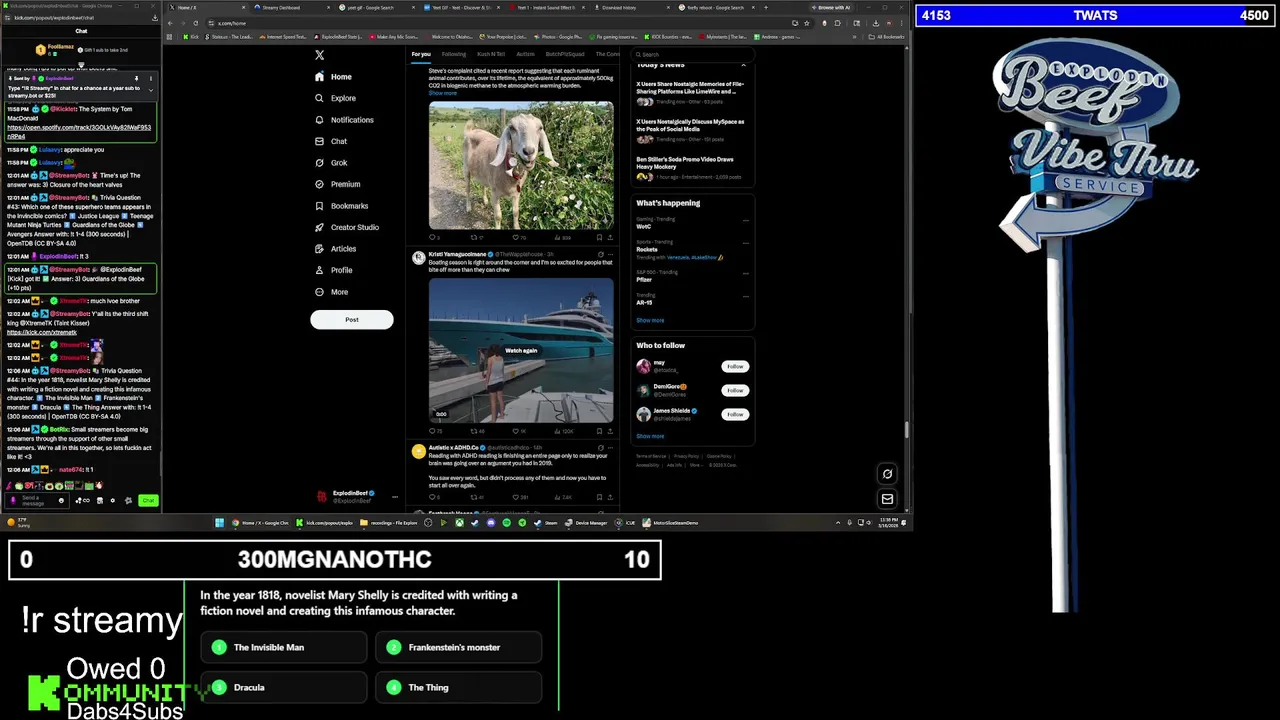1280x720 pixels.
Task: Click the X page vertical scrollbar
Action: (907, 430)
